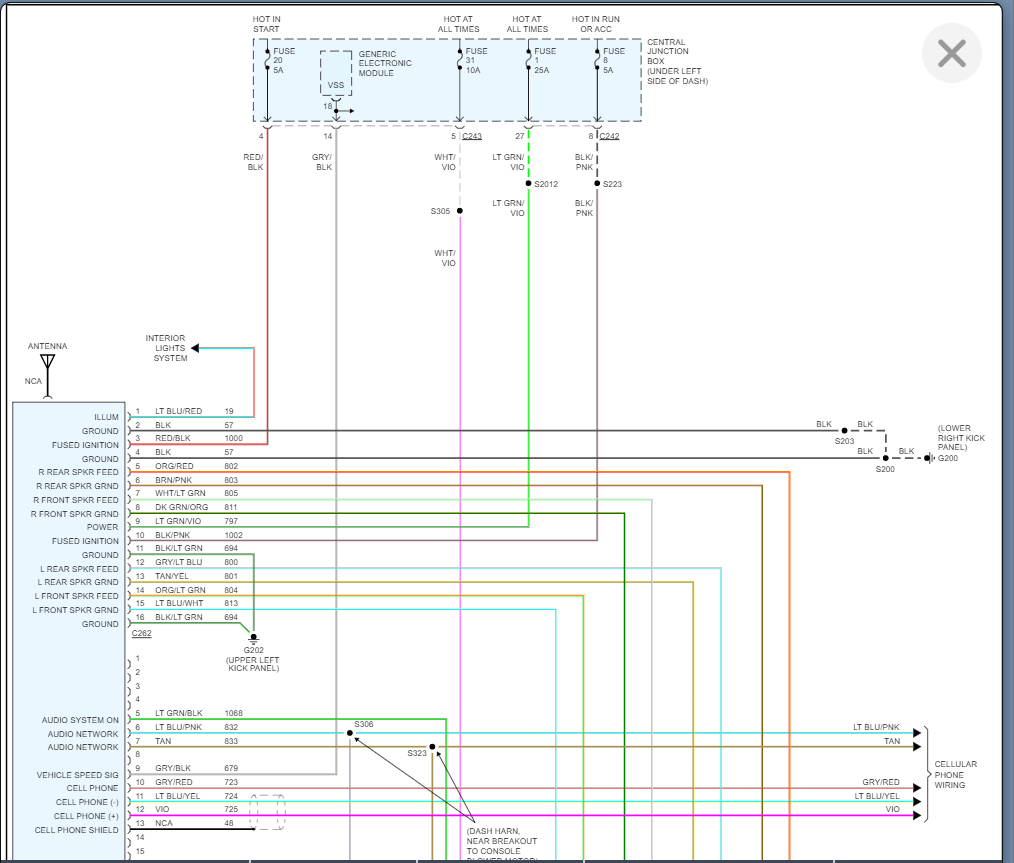The height and width of the screenshot is (863, 1014).
Task: Click the 'L FRONT SPKR FEED' label
Action: click(x=76, y=596)
